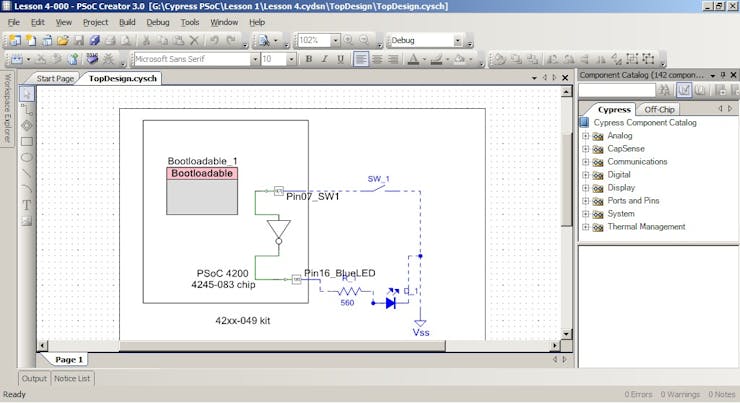
Task: Click the open folder toolbar icon
Action: coord(63,41)
